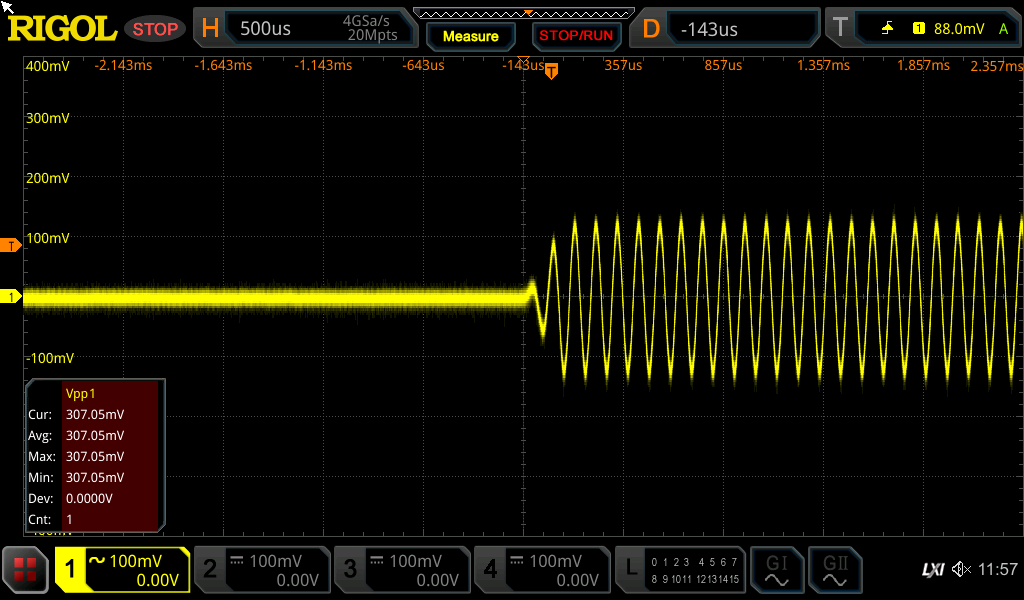Select the channel 1 ground reference marker

coord(11,297)
